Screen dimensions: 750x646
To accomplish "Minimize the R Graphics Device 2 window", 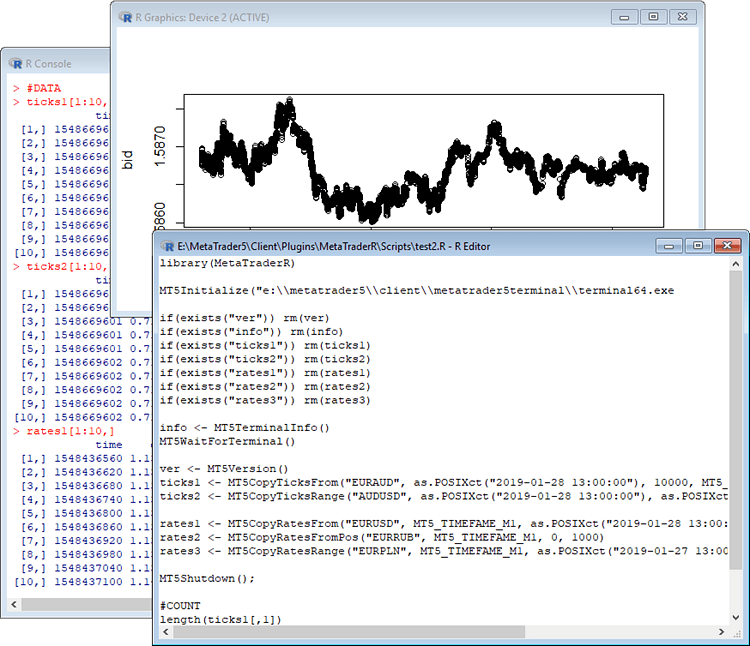I will [x=624, y=17].
